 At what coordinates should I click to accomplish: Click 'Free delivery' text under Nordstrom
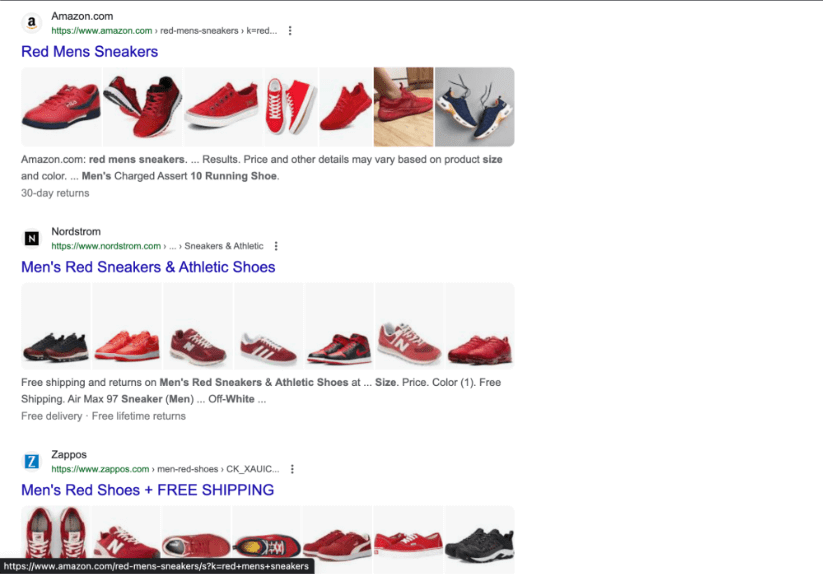click(51, 416)
